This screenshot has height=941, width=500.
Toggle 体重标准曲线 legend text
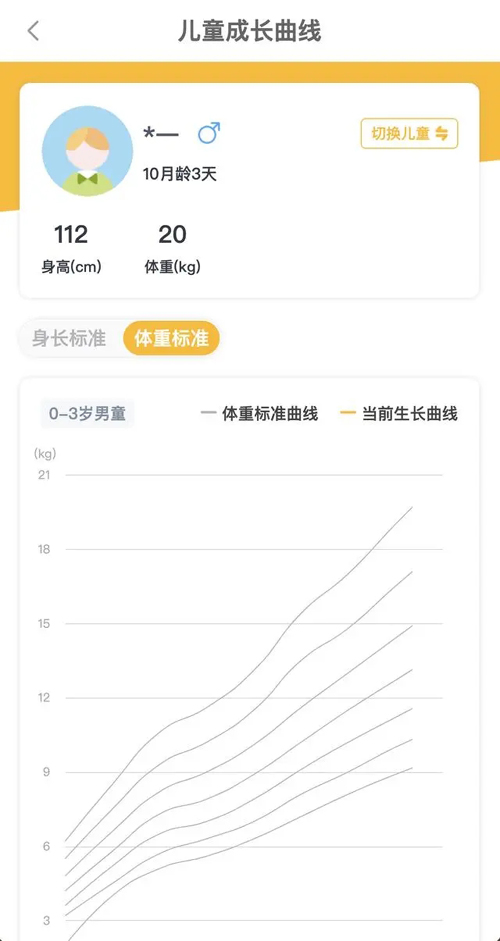(x=270, y=413)
